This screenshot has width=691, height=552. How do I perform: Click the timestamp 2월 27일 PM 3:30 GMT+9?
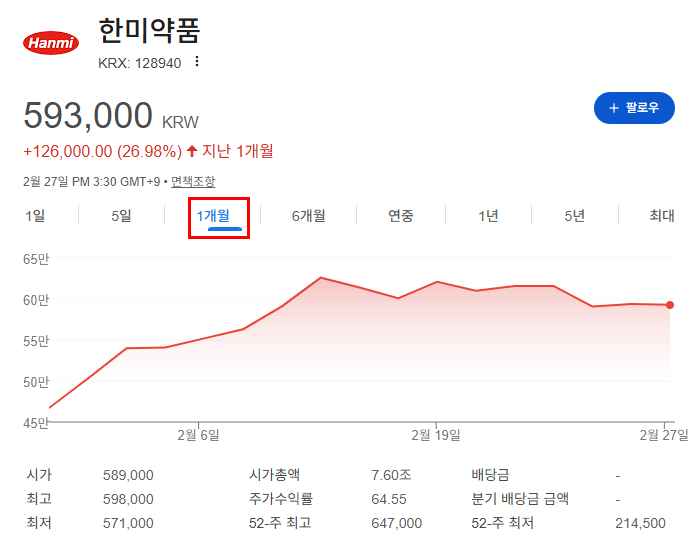click(x=92, y=182)
